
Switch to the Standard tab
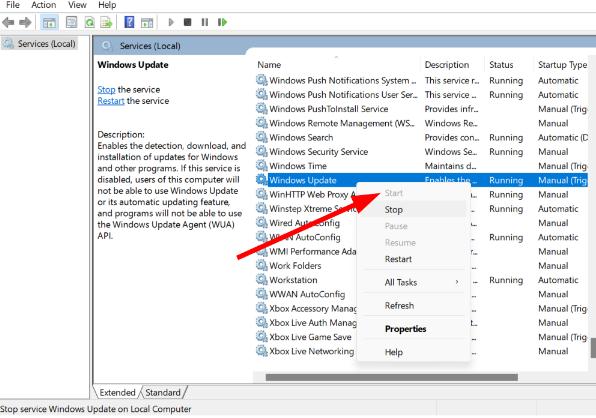[x=163, y=393]
